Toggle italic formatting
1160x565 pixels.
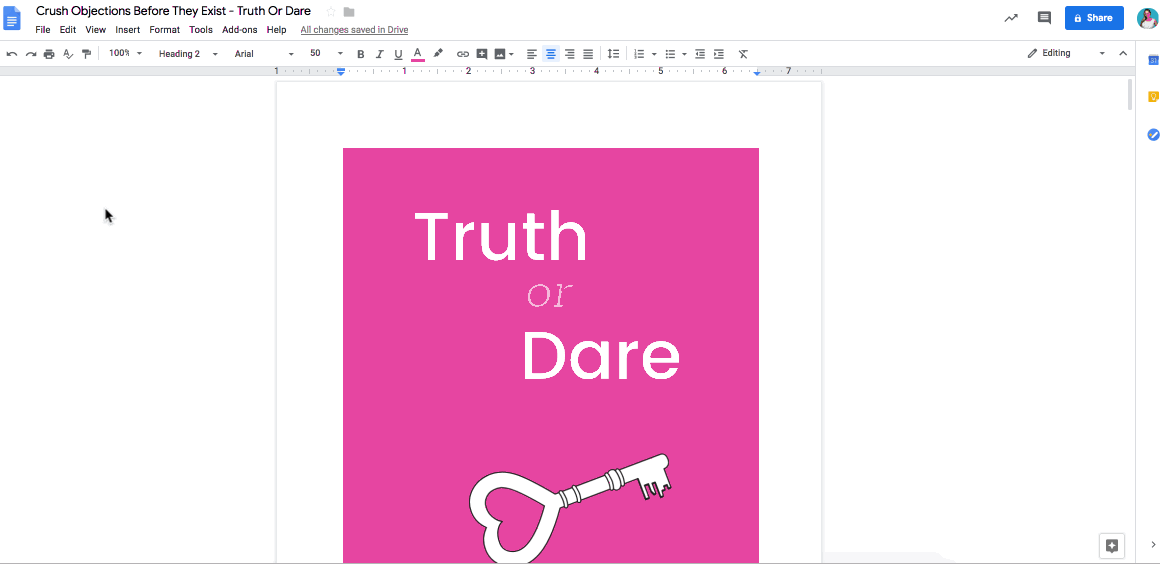(380, 54)
